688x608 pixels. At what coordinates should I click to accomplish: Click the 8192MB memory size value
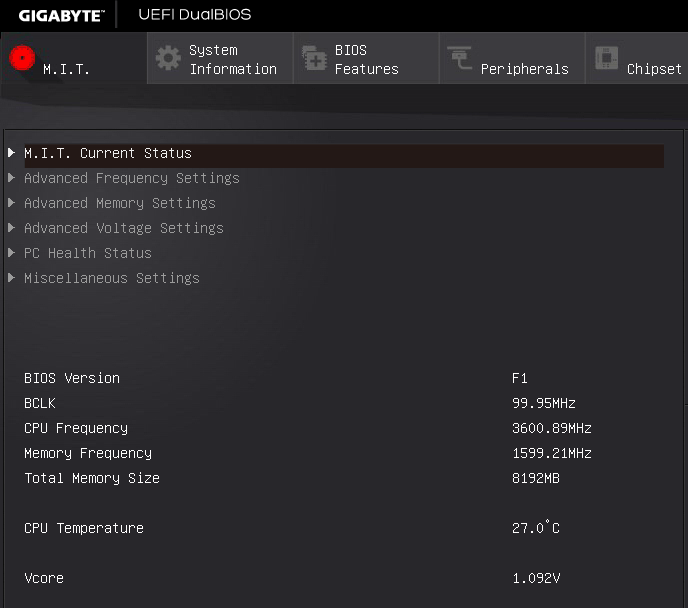tap(536, 478)
